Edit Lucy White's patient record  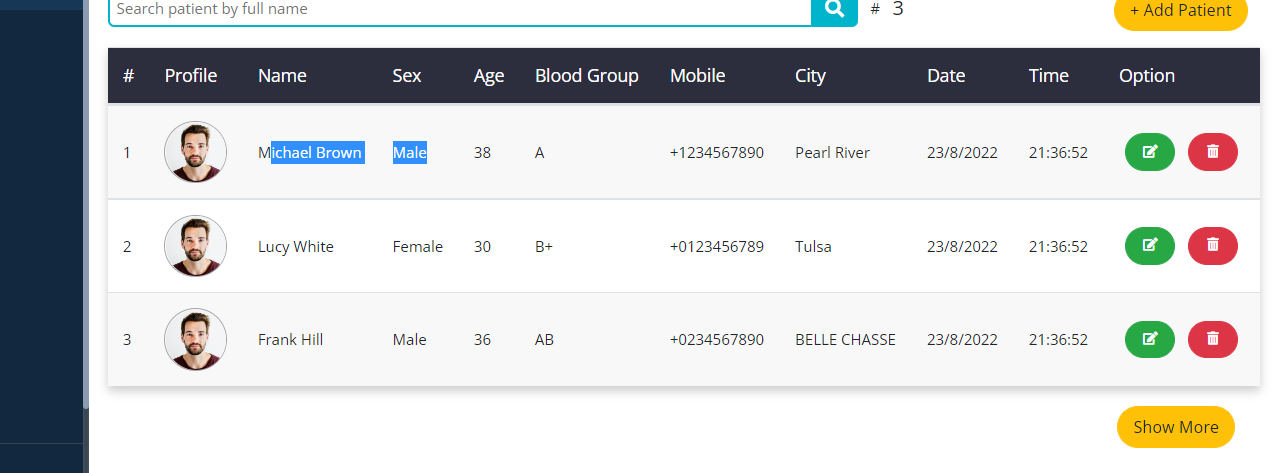[x=1149, y=246]
